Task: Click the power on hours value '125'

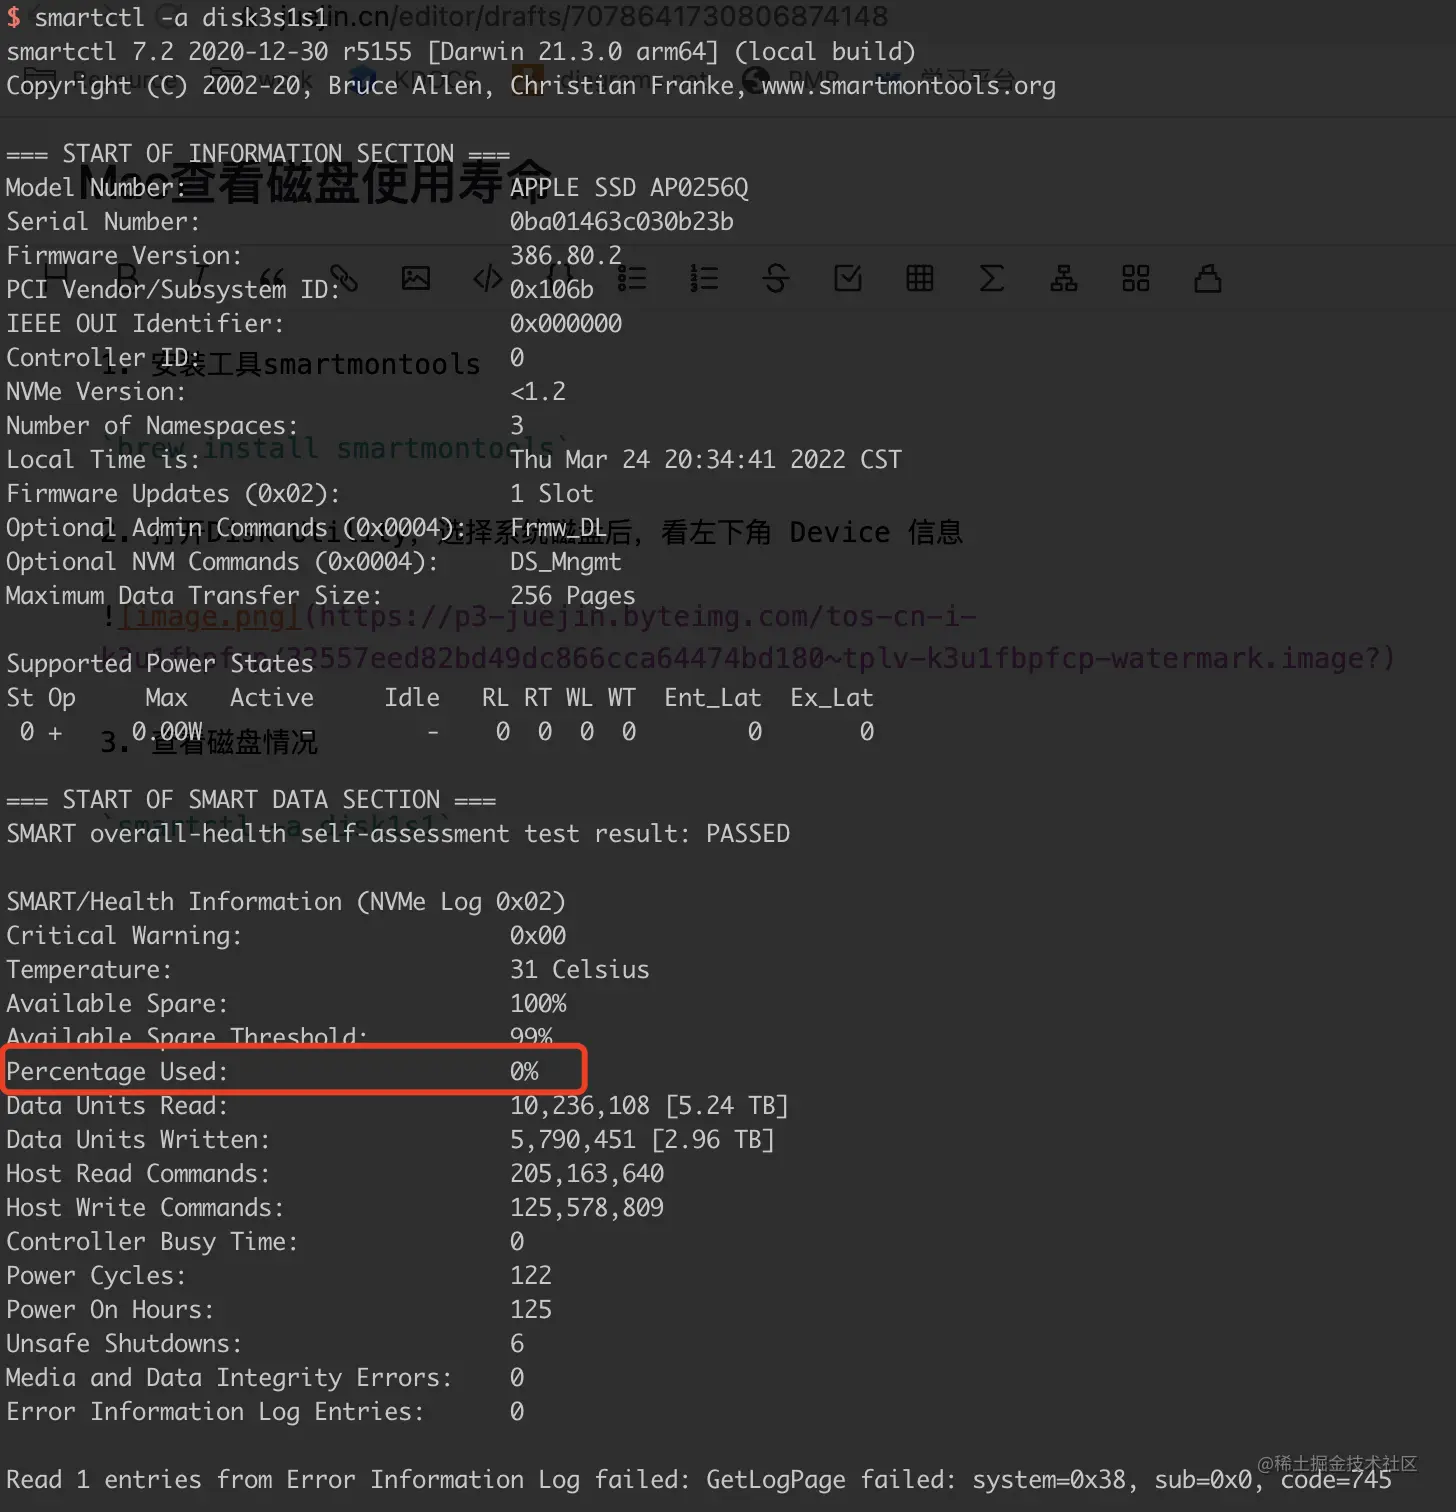Action: point(531,1309)
